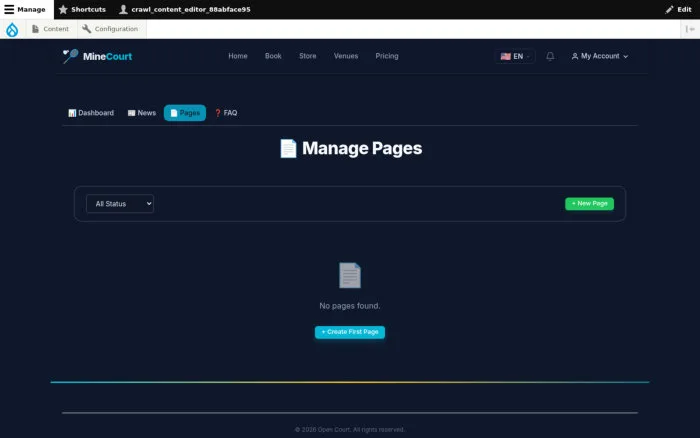Collapse the admin toolbar orientation toggle

pos(690,29)
